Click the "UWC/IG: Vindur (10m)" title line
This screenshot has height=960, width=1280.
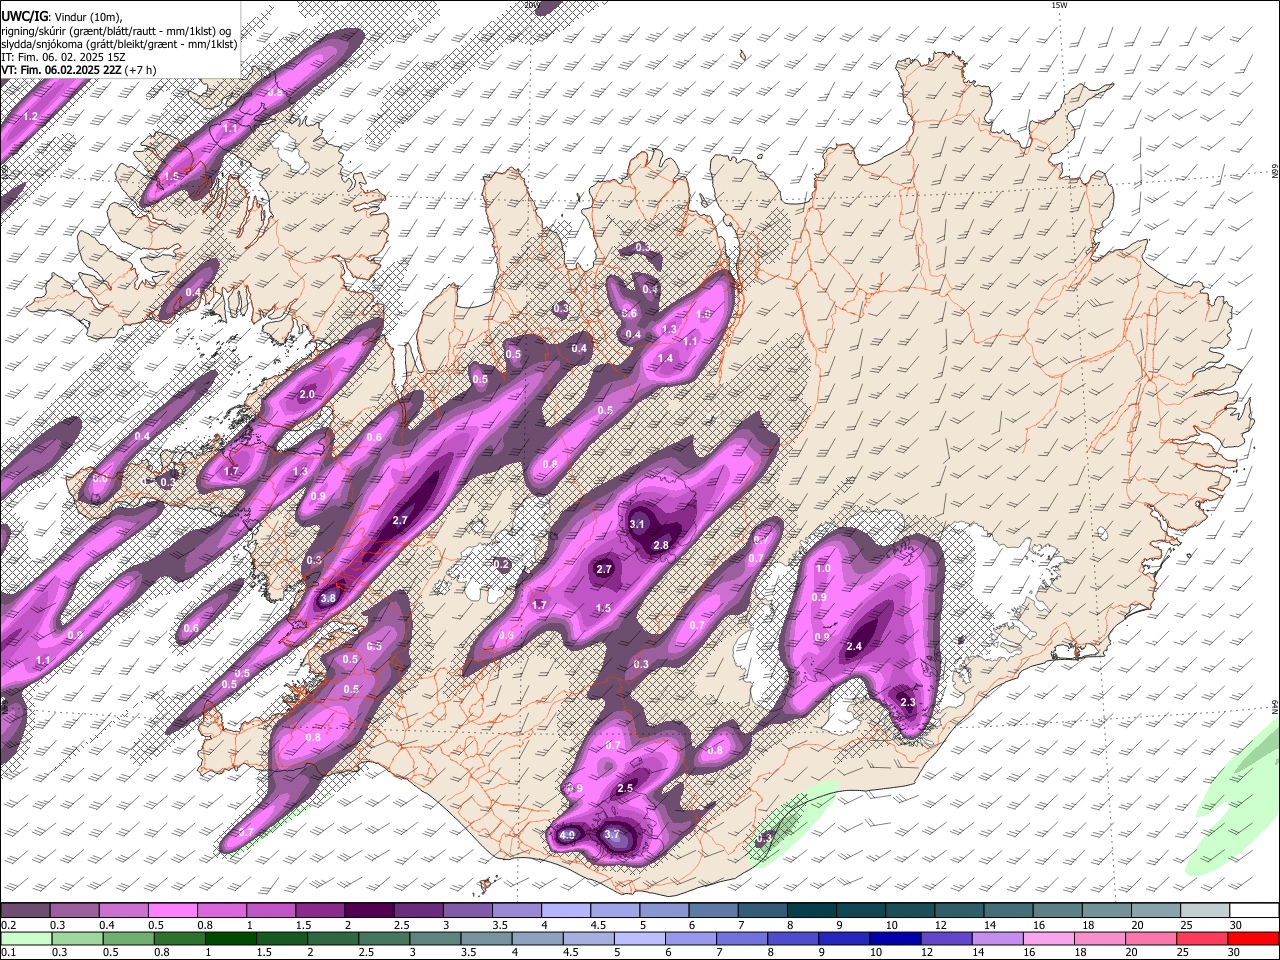click(x=62, y=17)
